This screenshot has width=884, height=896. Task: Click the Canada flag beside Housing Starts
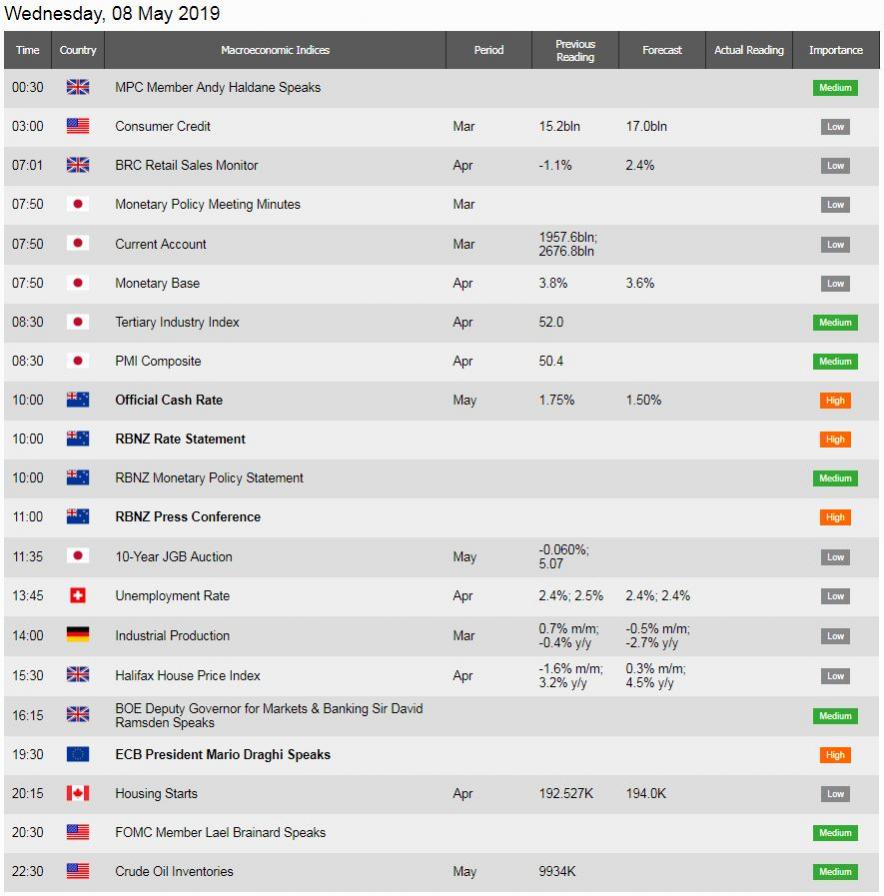pos(78,793)
